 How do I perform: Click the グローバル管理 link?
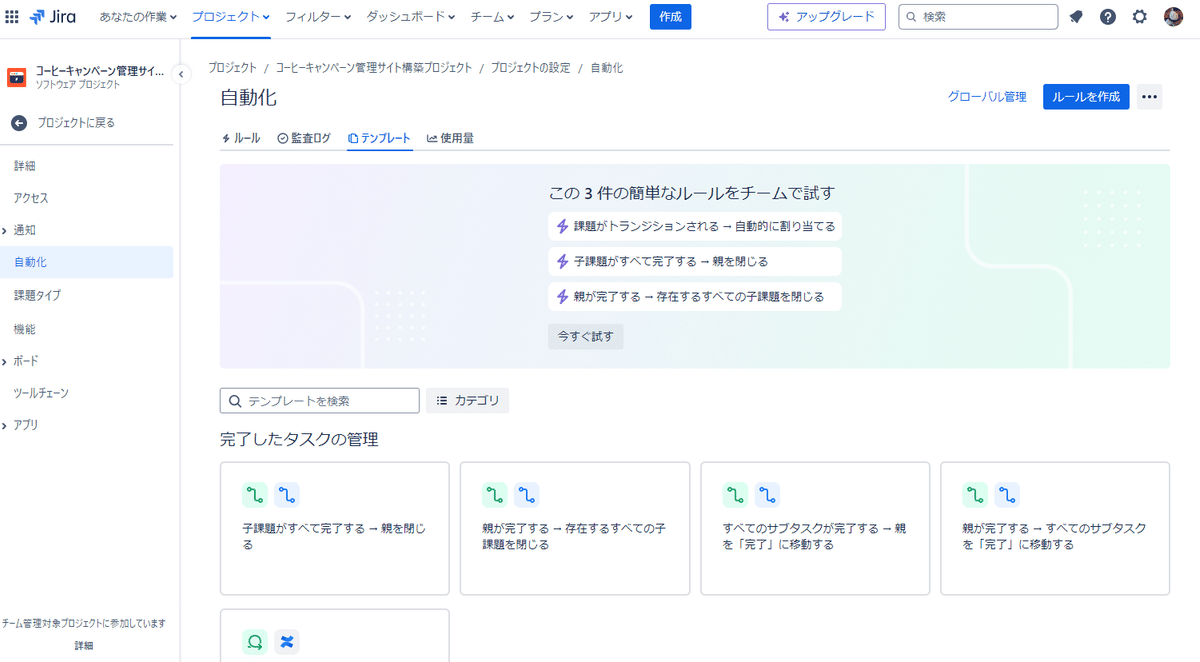[987, 97]
